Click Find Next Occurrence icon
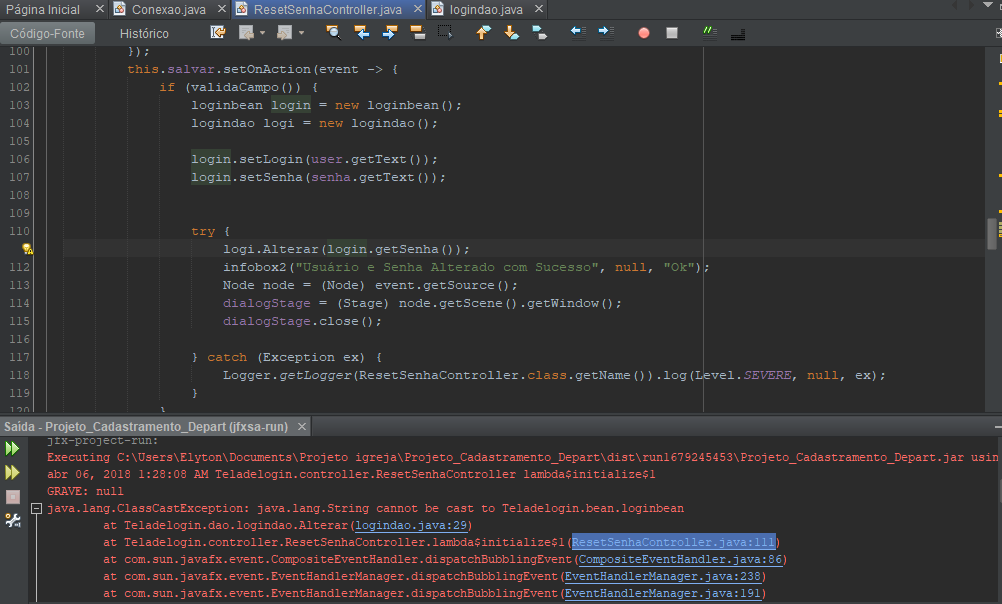The height and width of the screenshot is (604, 1002). 390,33
